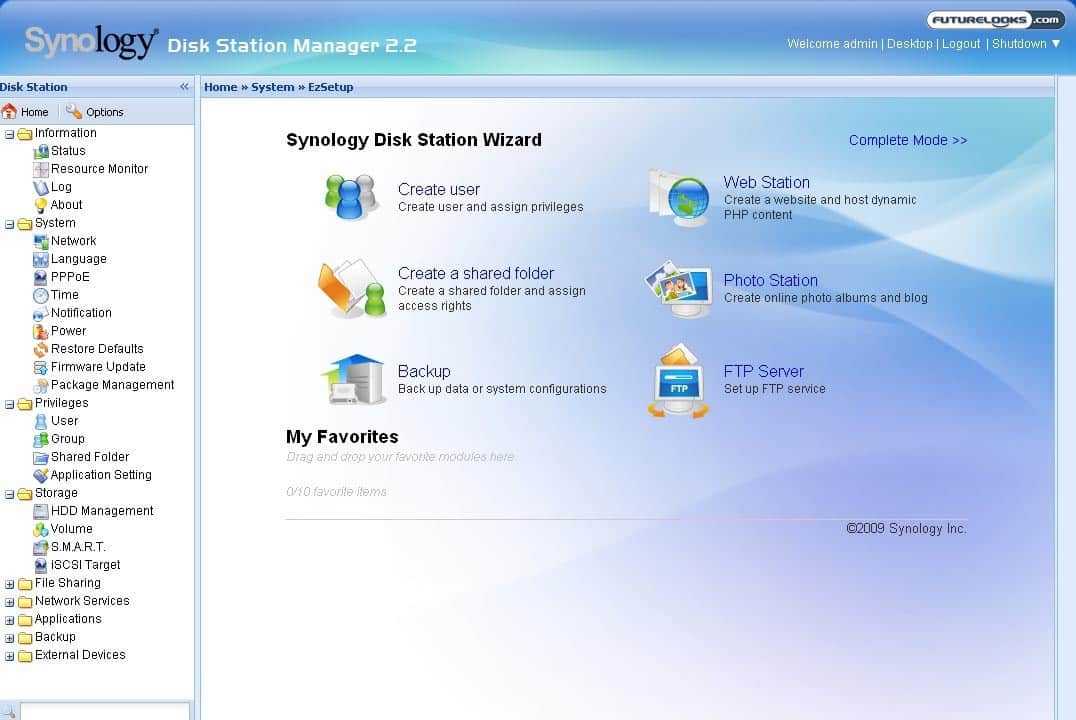Expand the Network Services tree folder

tap(10, 602)
